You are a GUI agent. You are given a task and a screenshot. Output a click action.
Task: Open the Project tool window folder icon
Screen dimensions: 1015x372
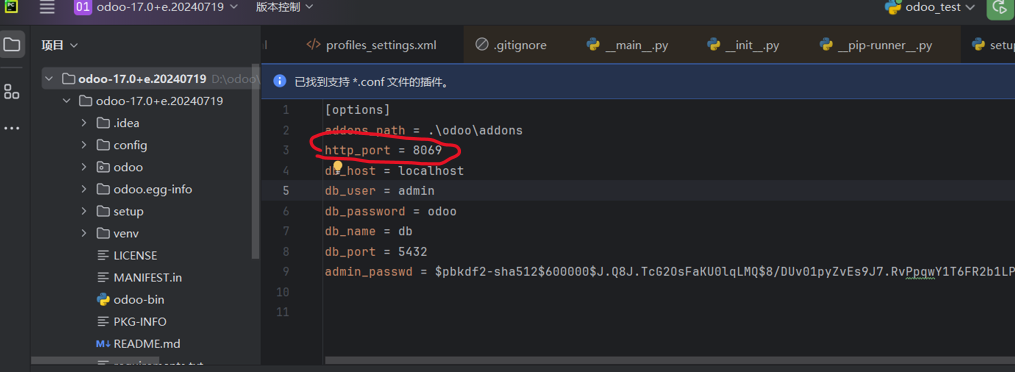pyautogui.click(x=12, y=45)
